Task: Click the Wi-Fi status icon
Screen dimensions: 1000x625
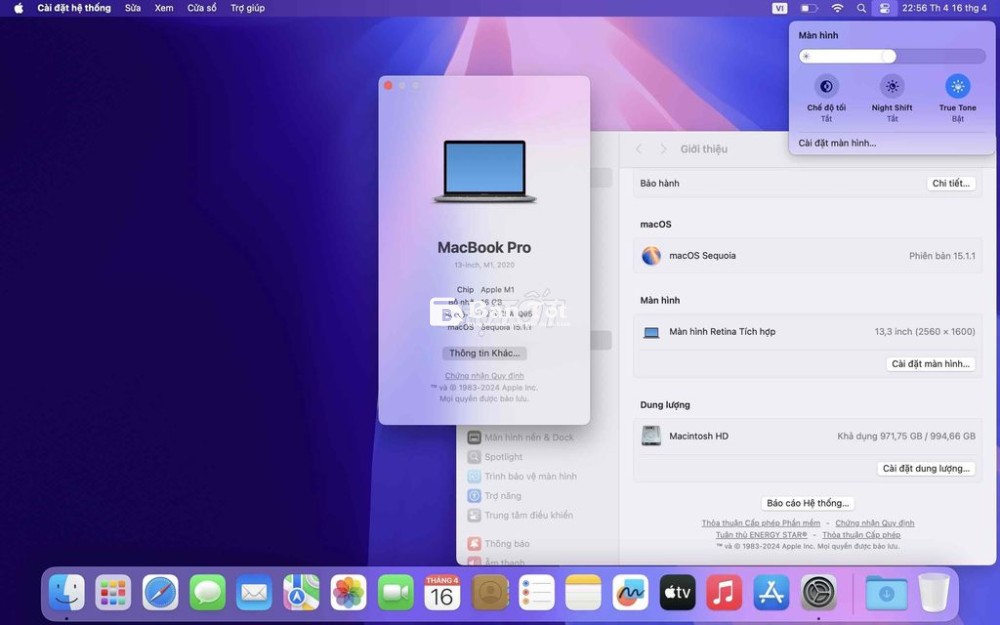Action: pyautogui.click(x=837, y=8)
